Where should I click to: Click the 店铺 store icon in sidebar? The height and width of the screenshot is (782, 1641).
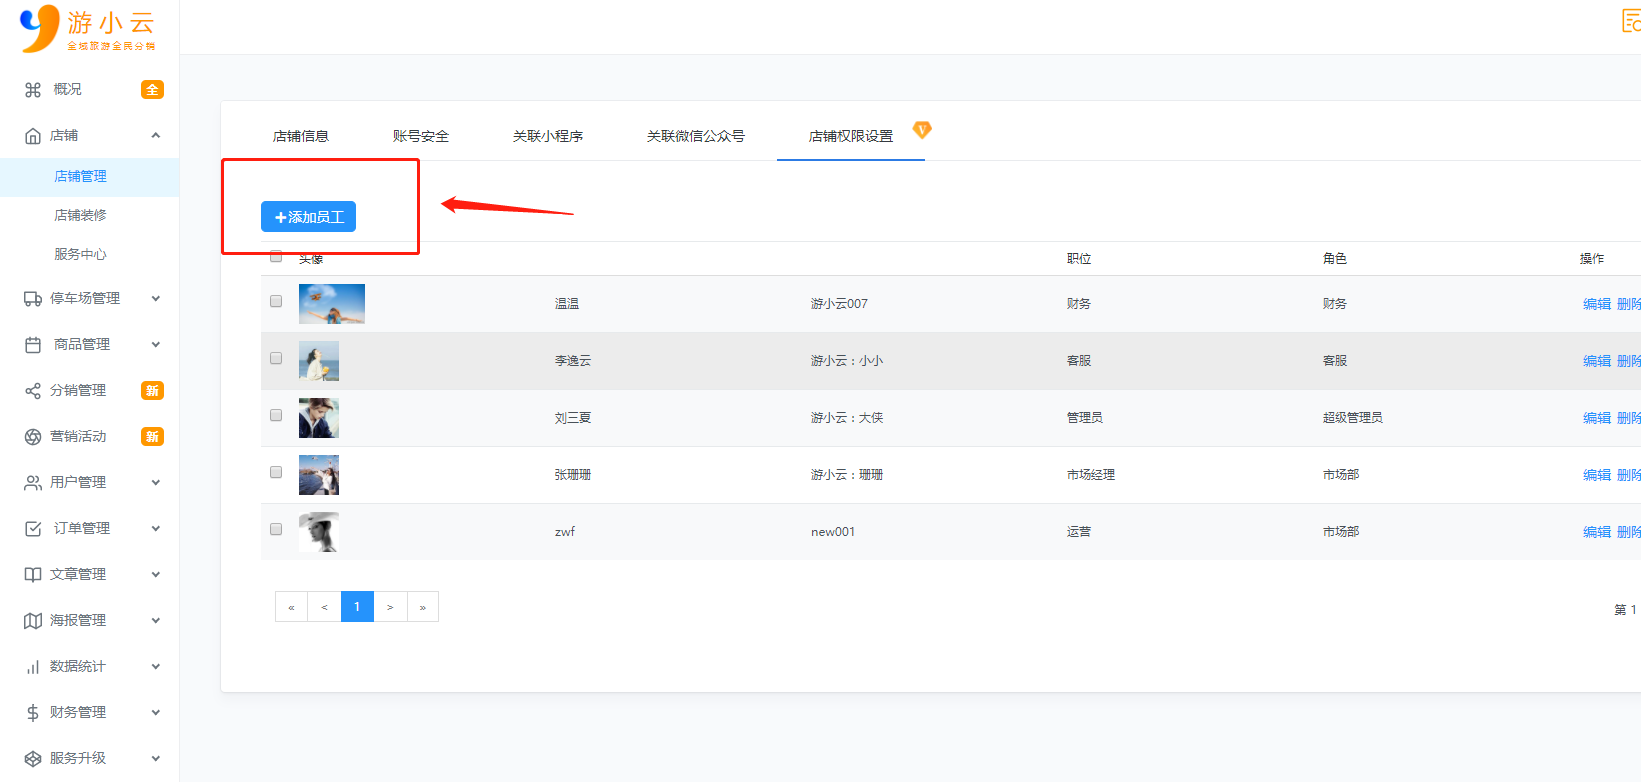[33, 136]
